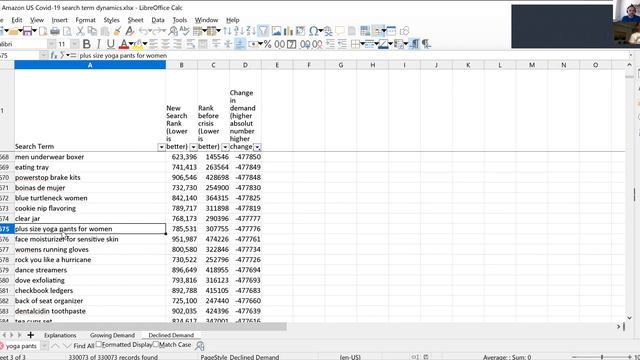This screenshot has width=640, height=360.
Task: Click the Sort Descending icon
Action: tap(251, 31)
